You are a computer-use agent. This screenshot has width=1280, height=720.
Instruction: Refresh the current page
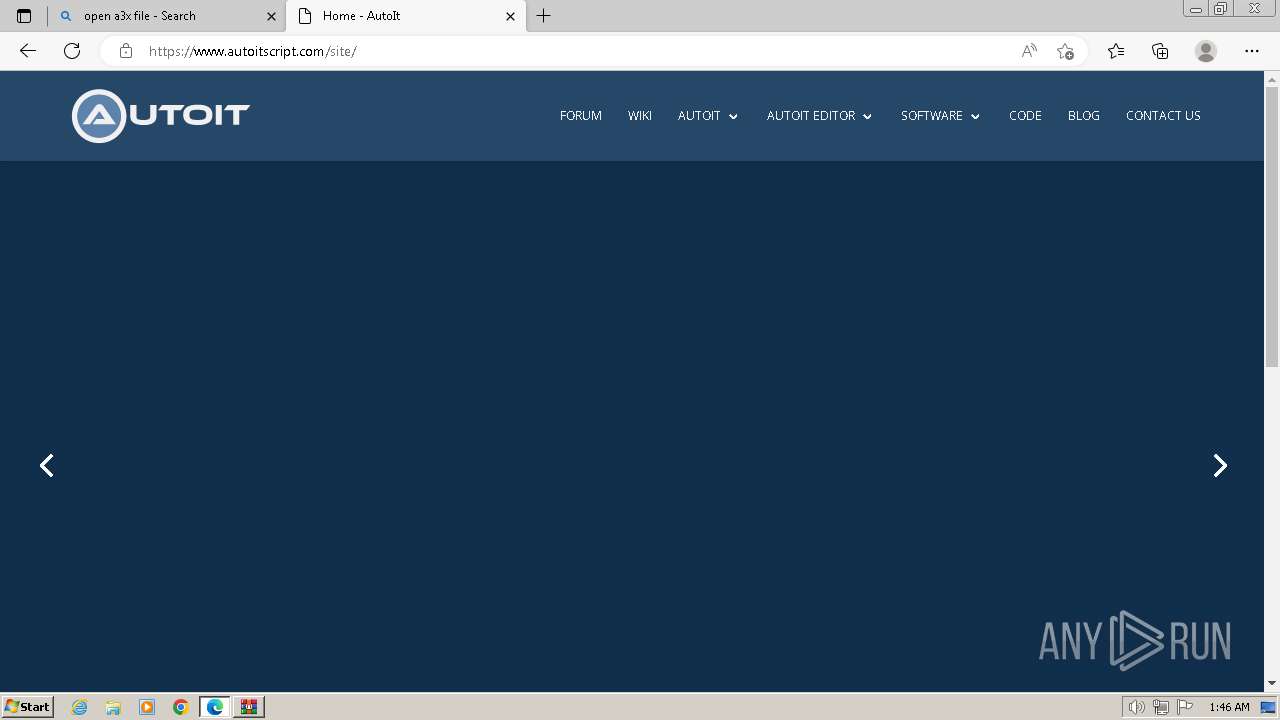coord(72,51)
